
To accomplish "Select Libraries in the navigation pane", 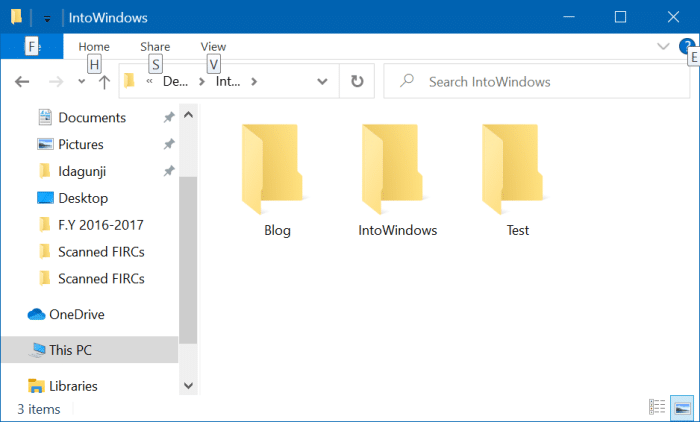I will (x=73, y=386).
